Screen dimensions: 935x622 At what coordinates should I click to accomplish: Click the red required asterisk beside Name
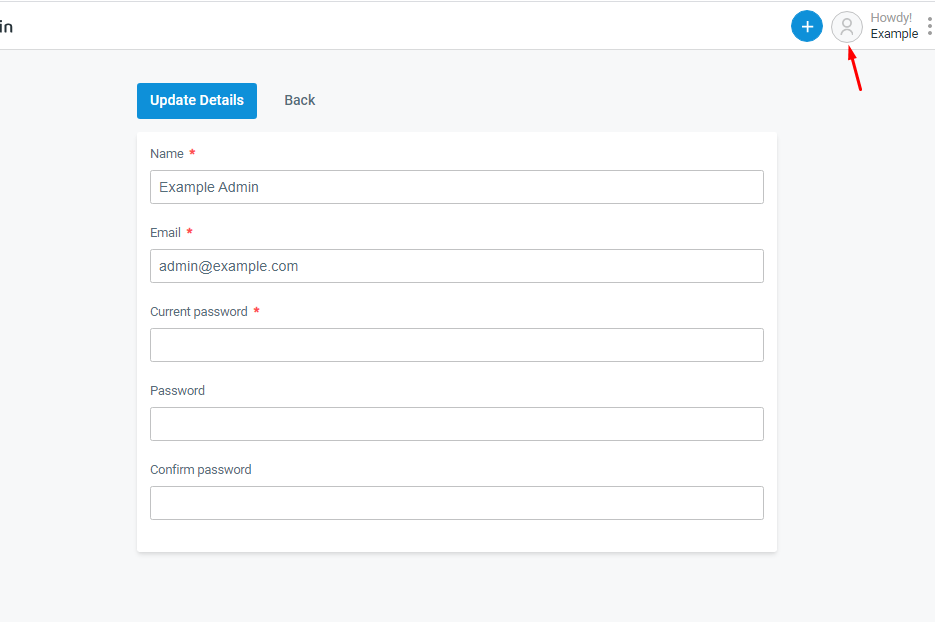(191, 153)
